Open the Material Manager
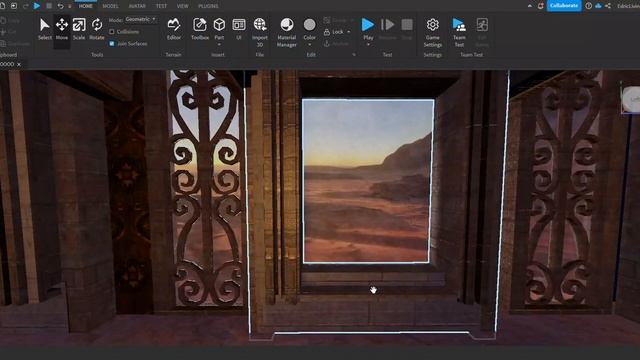This screenshot has height=360, width=640. 287,32
